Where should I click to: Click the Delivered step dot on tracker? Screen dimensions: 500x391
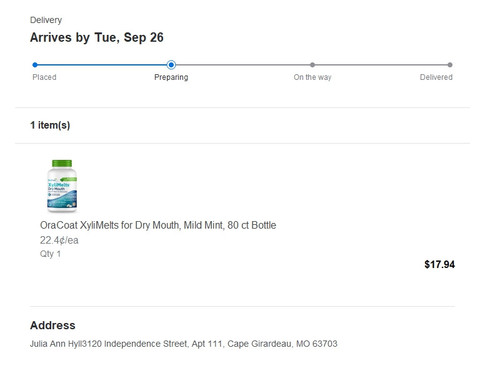450,65
